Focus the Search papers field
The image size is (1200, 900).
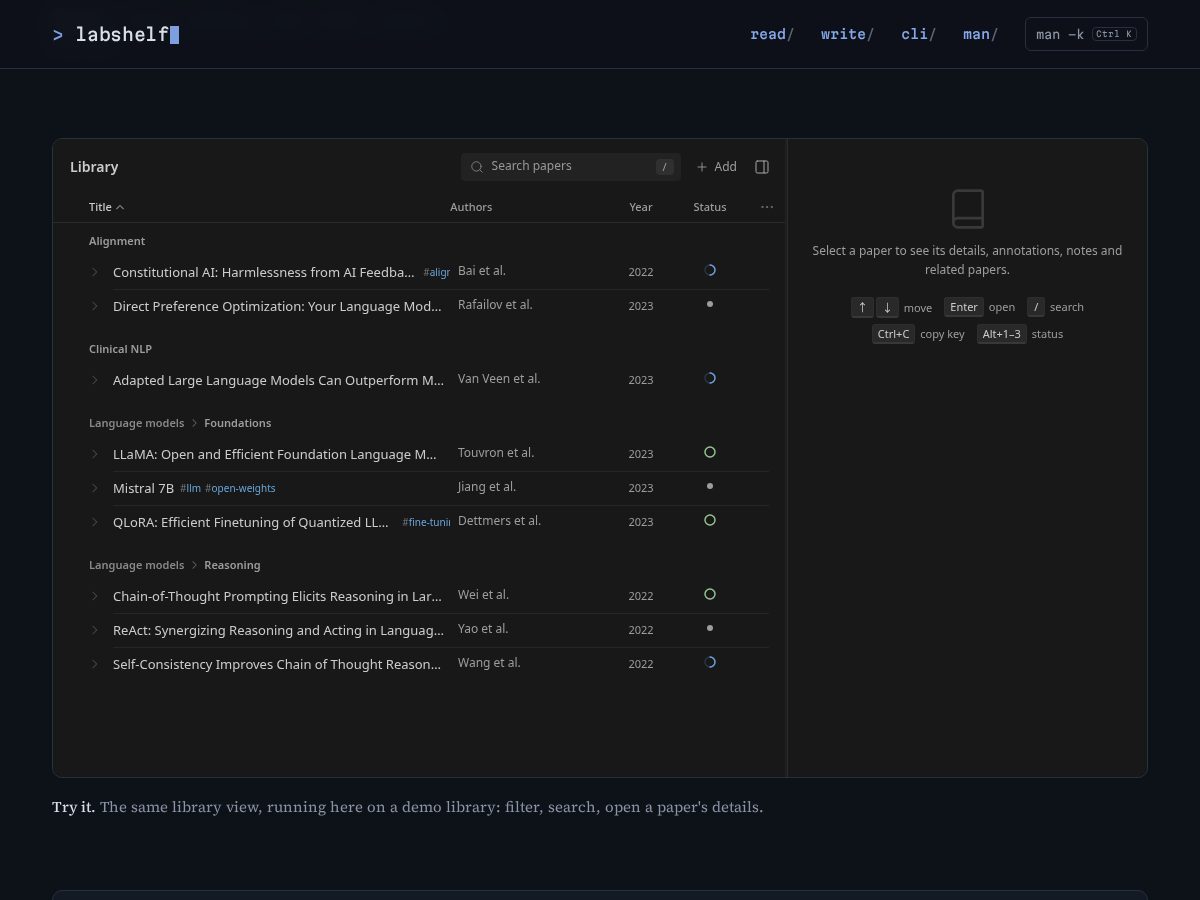[571, 167]
